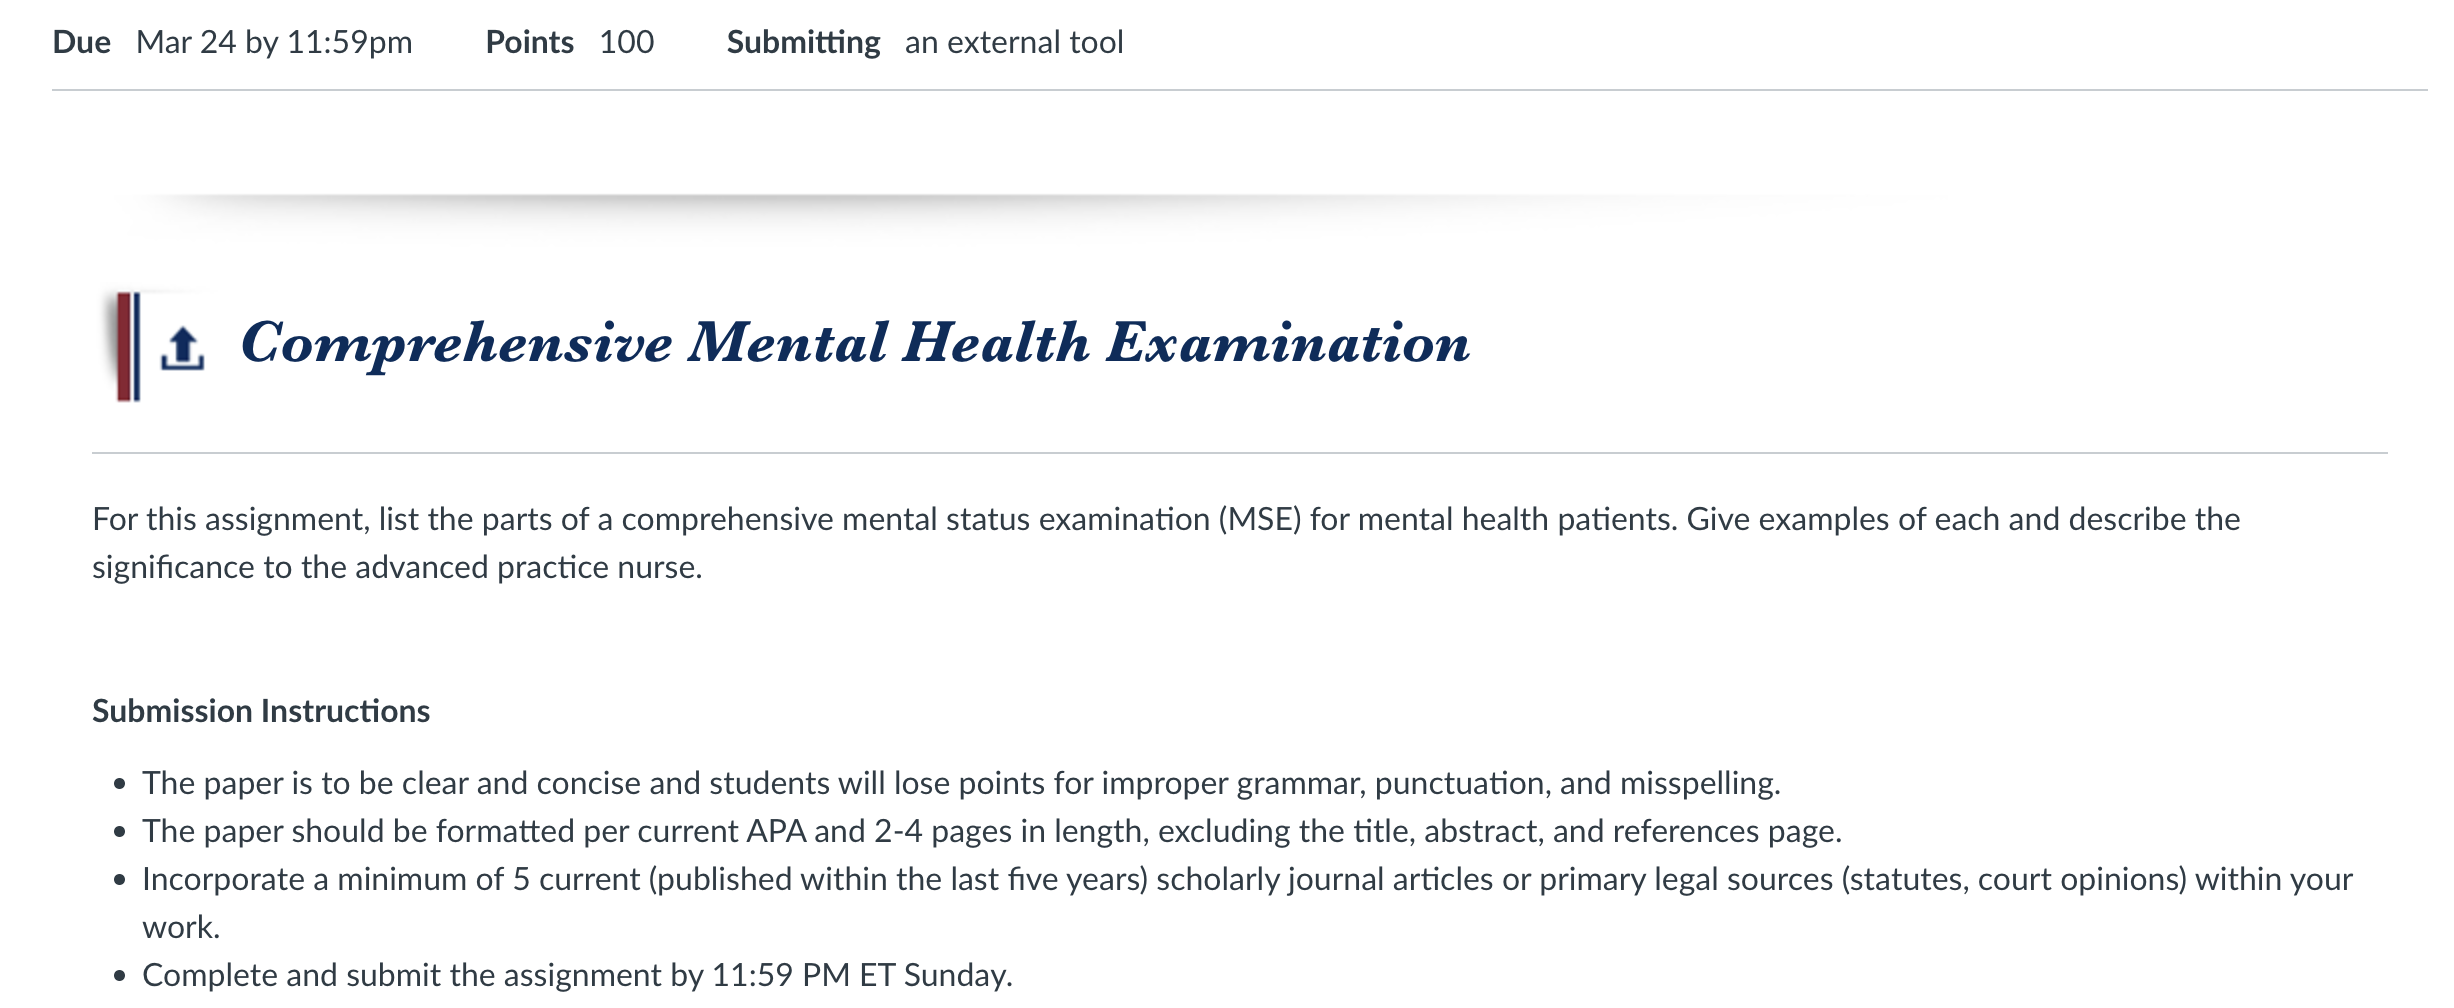Viewport: 2454px width, 1008px height.
Task: Click the upload arrow icon beside the title
Action: 182,349
